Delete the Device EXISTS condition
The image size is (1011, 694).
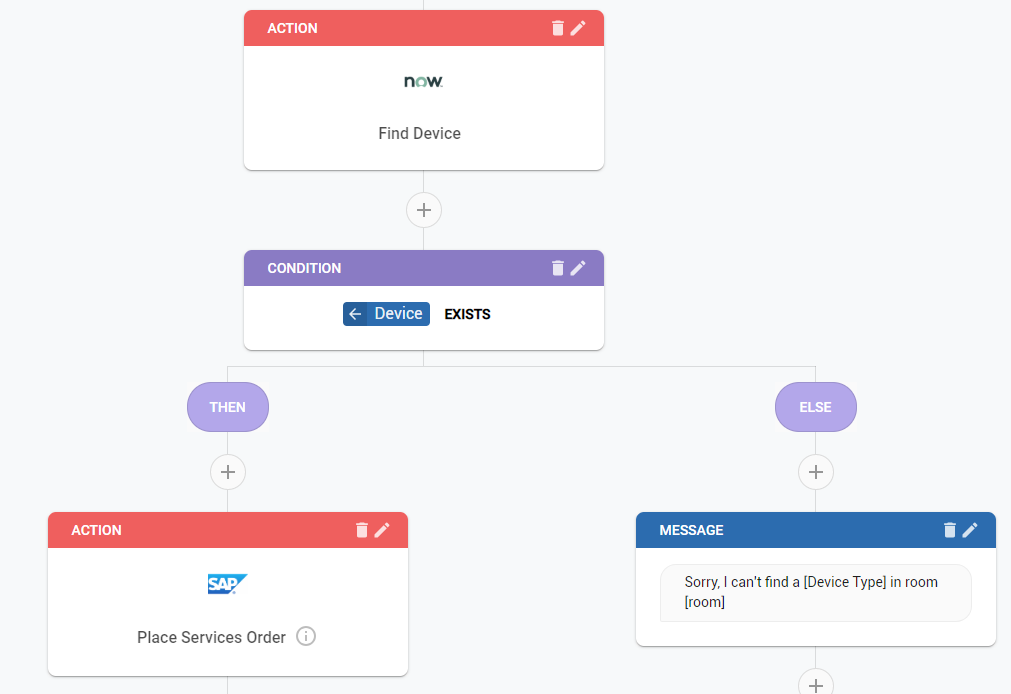pos(559,267)
